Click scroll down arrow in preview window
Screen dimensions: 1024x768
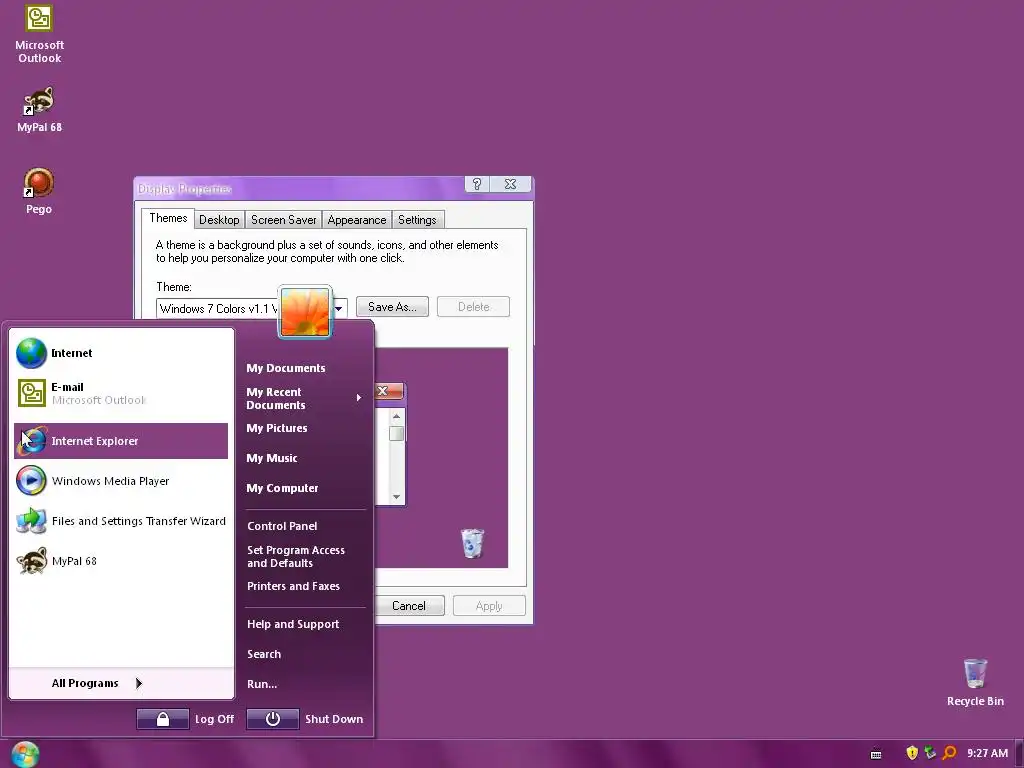pos(396,497)
